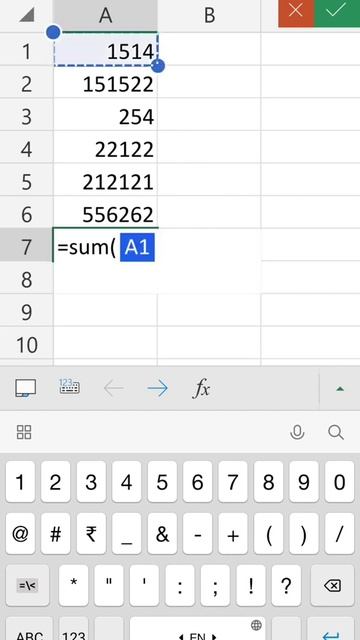Tap the blue right arrow icon
The height and width of the screenshot is (640, 360).
[158, 389]
